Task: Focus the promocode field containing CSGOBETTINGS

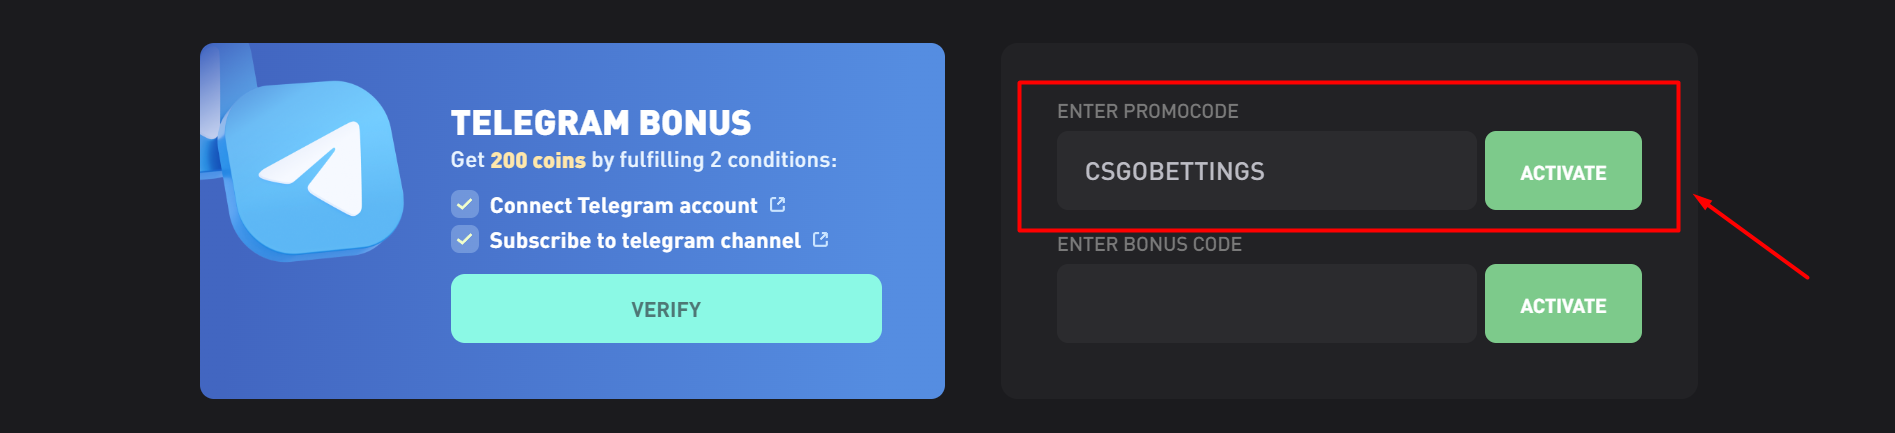Action: (x=1266, y=171)
